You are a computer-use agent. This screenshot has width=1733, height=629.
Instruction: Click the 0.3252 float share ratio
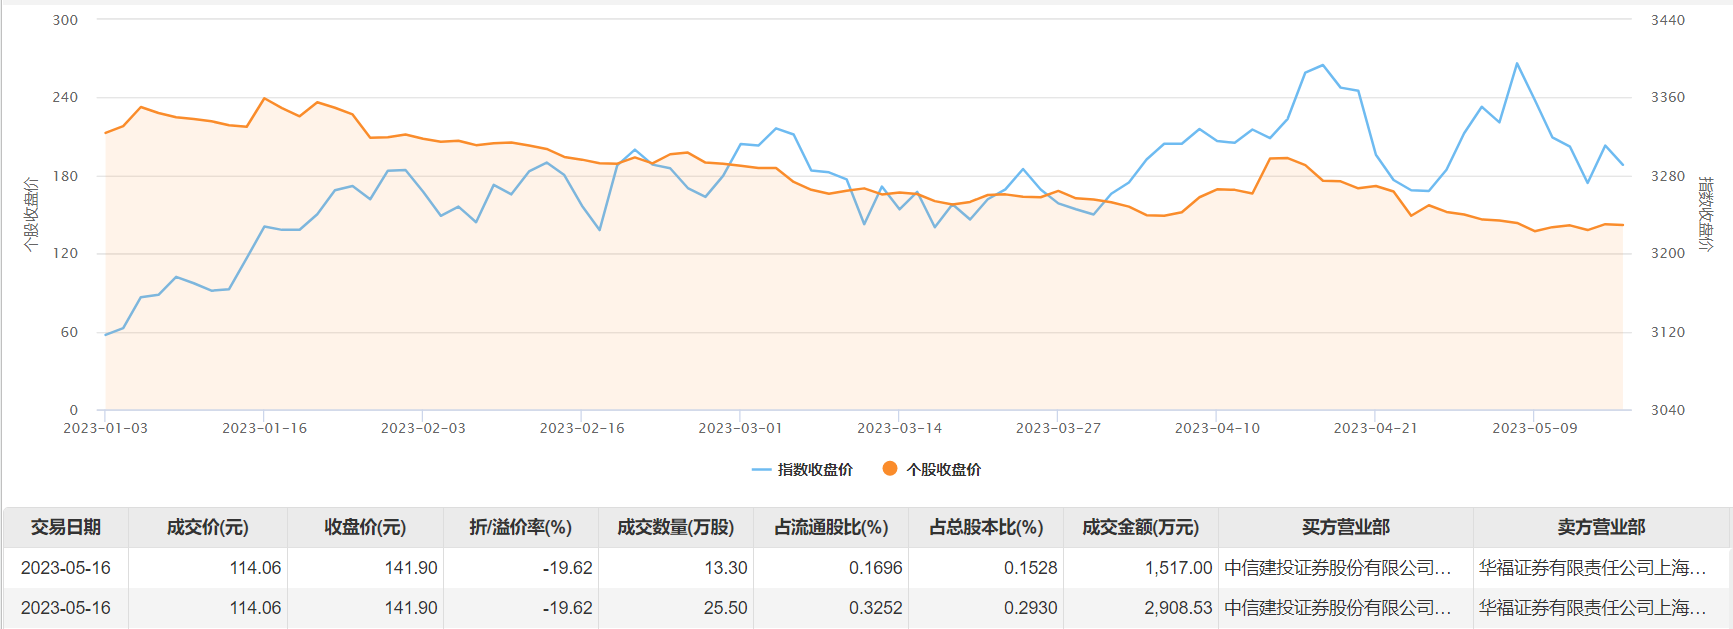click(x=876, y=608)
